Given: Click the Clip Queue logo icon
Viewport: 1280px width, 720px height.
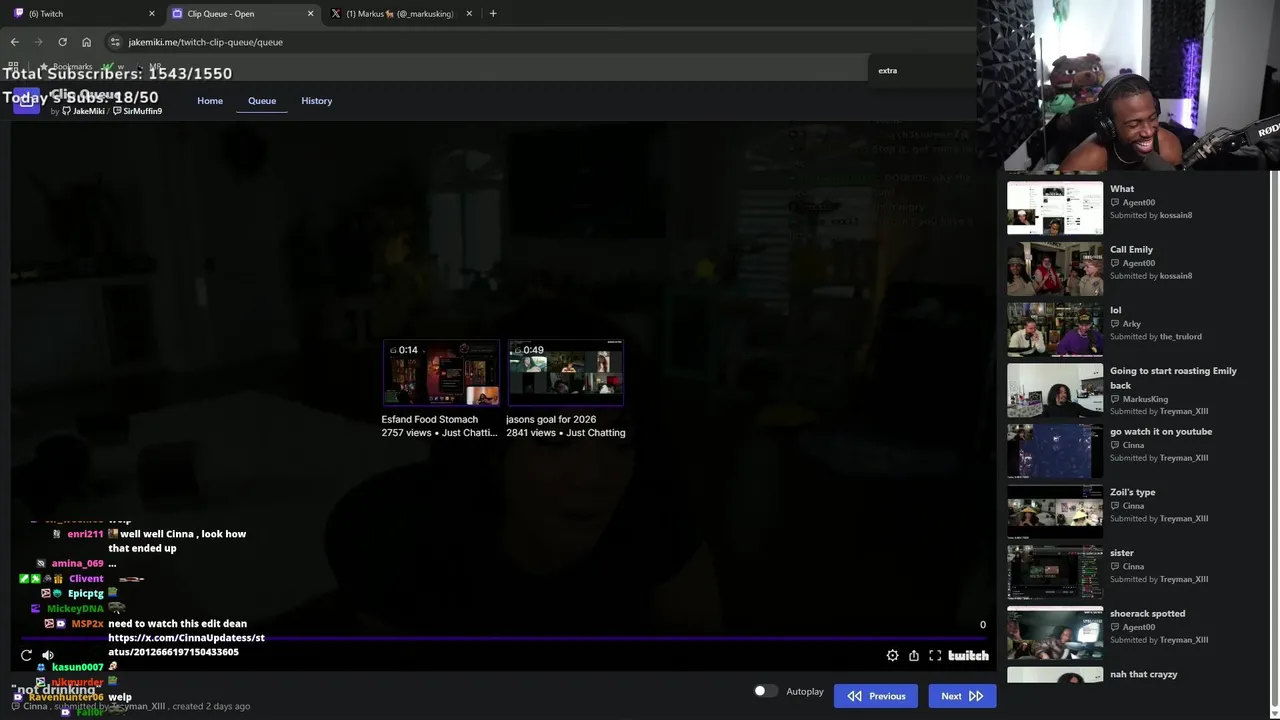Looking at the screenshot, I should (26, 101).
